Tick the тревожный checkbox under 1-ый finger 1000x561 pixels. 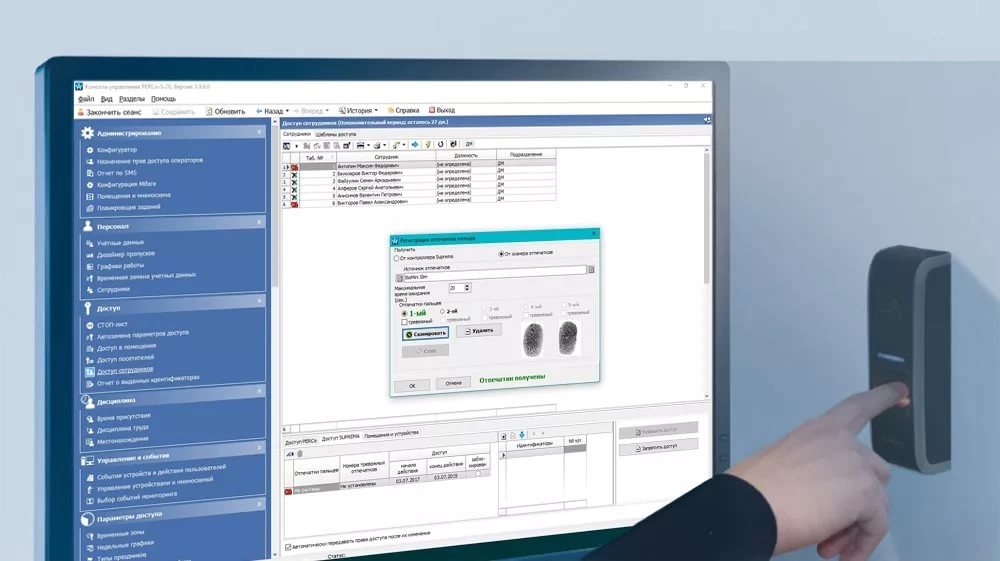(404, 322)
